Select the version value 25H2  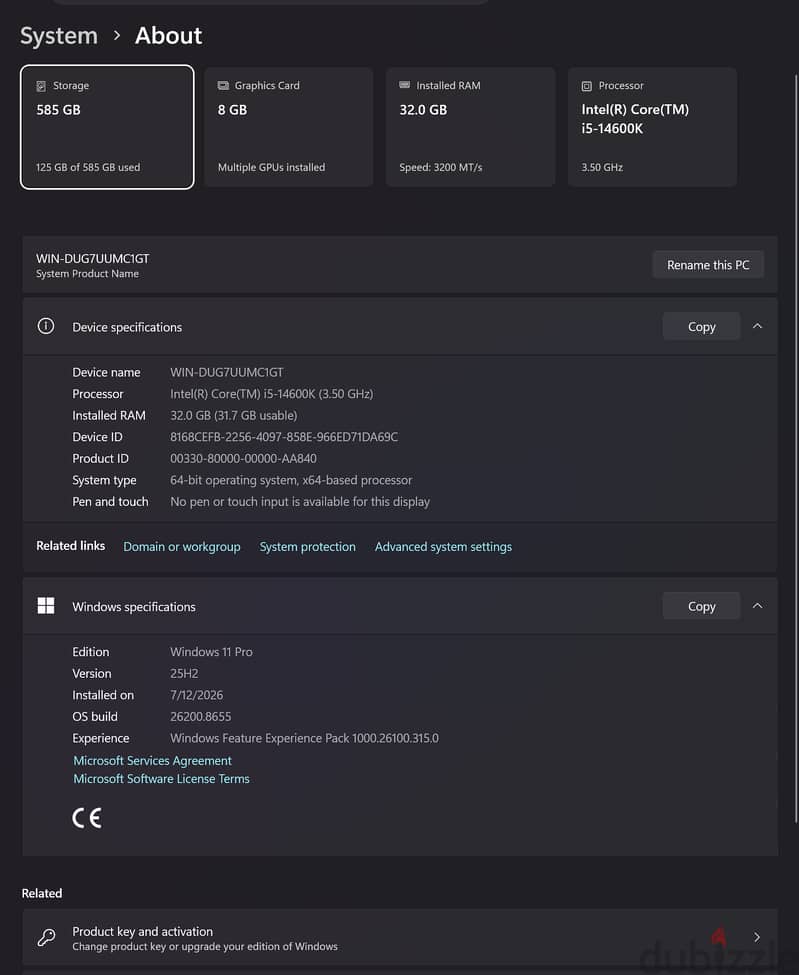[184, 673]
